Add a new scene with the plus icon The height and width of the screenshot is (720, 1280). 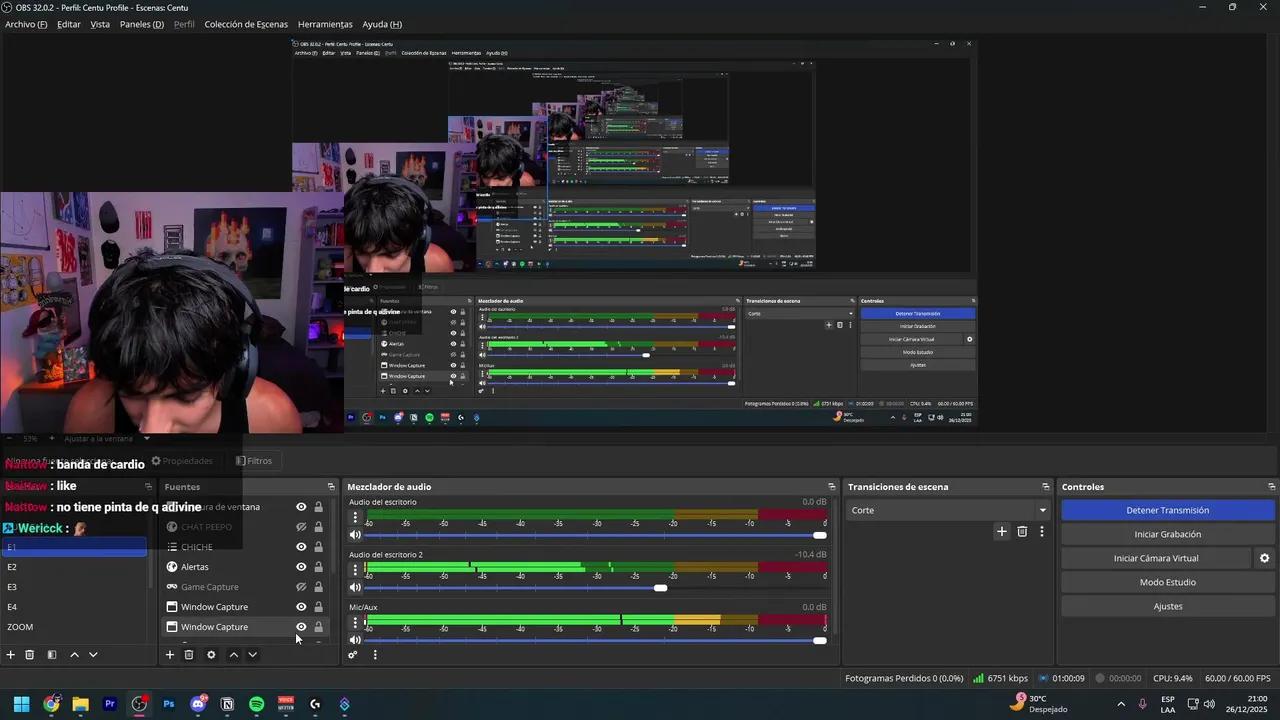[11, 655]
